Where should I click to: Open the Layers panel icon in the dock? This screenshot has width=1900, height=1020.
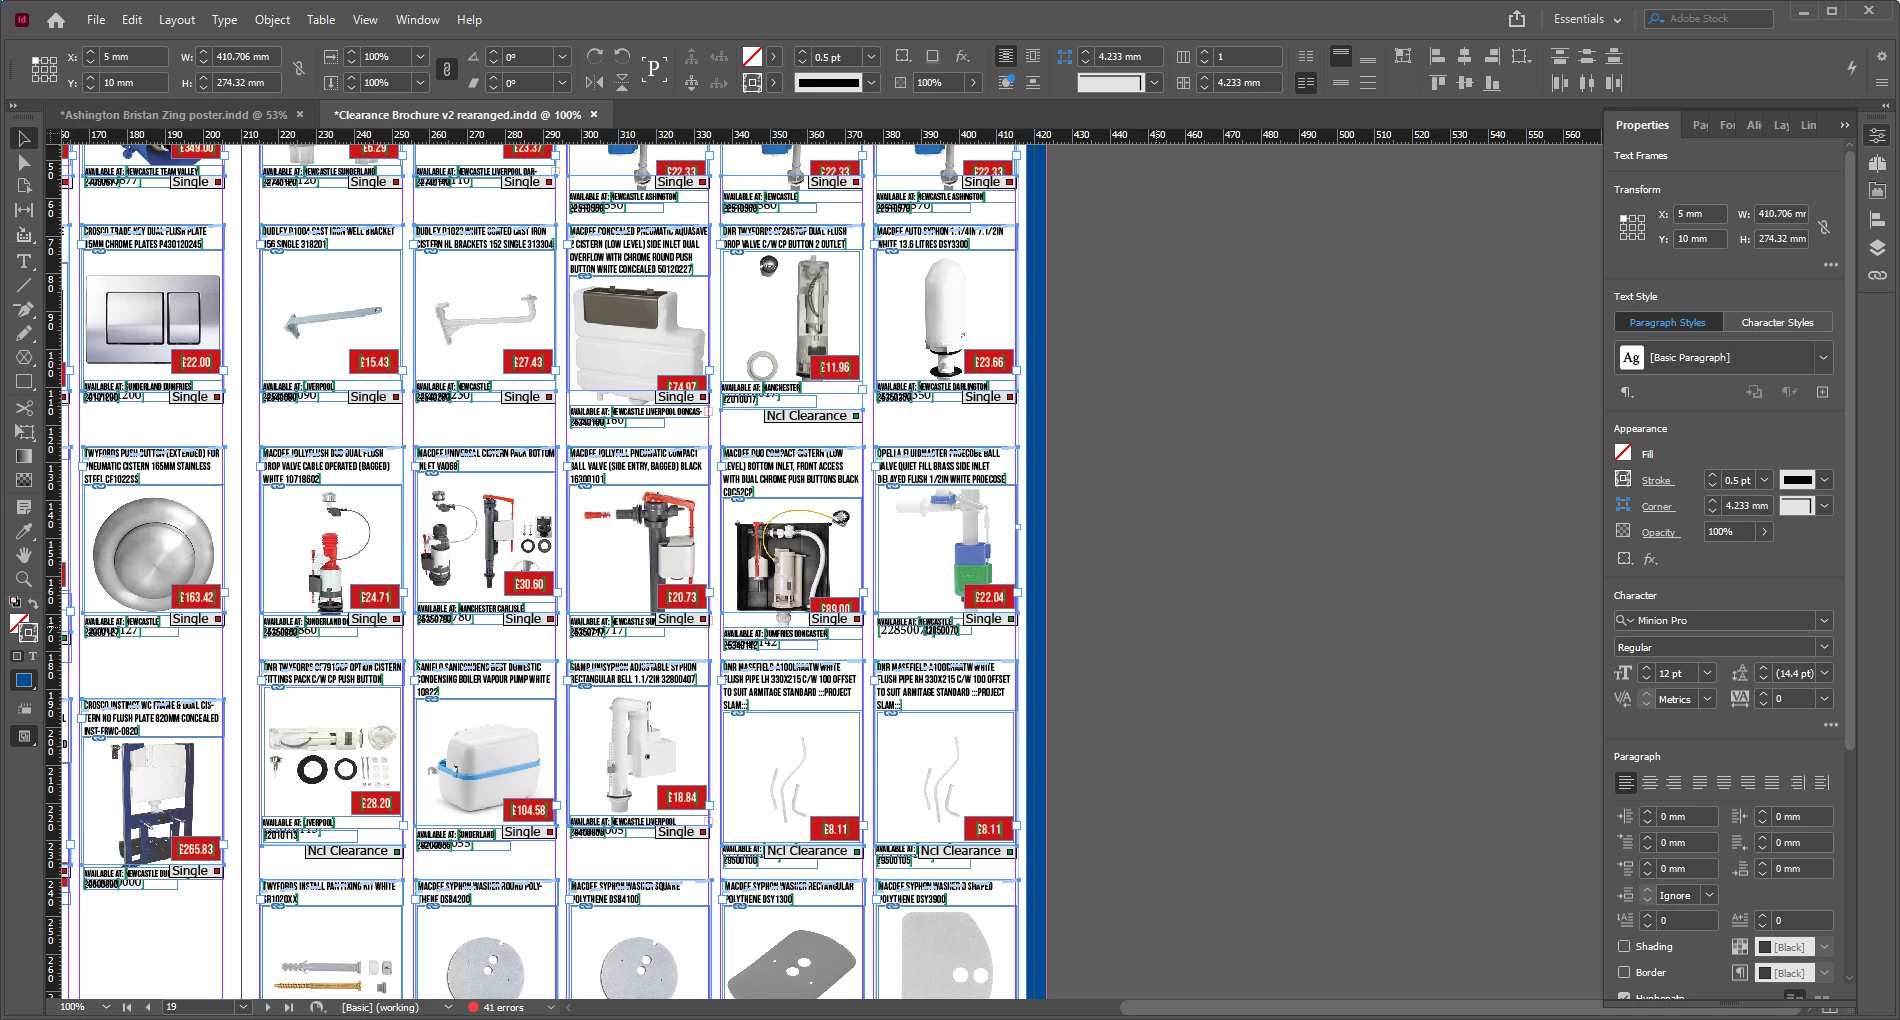[1877, 247]
